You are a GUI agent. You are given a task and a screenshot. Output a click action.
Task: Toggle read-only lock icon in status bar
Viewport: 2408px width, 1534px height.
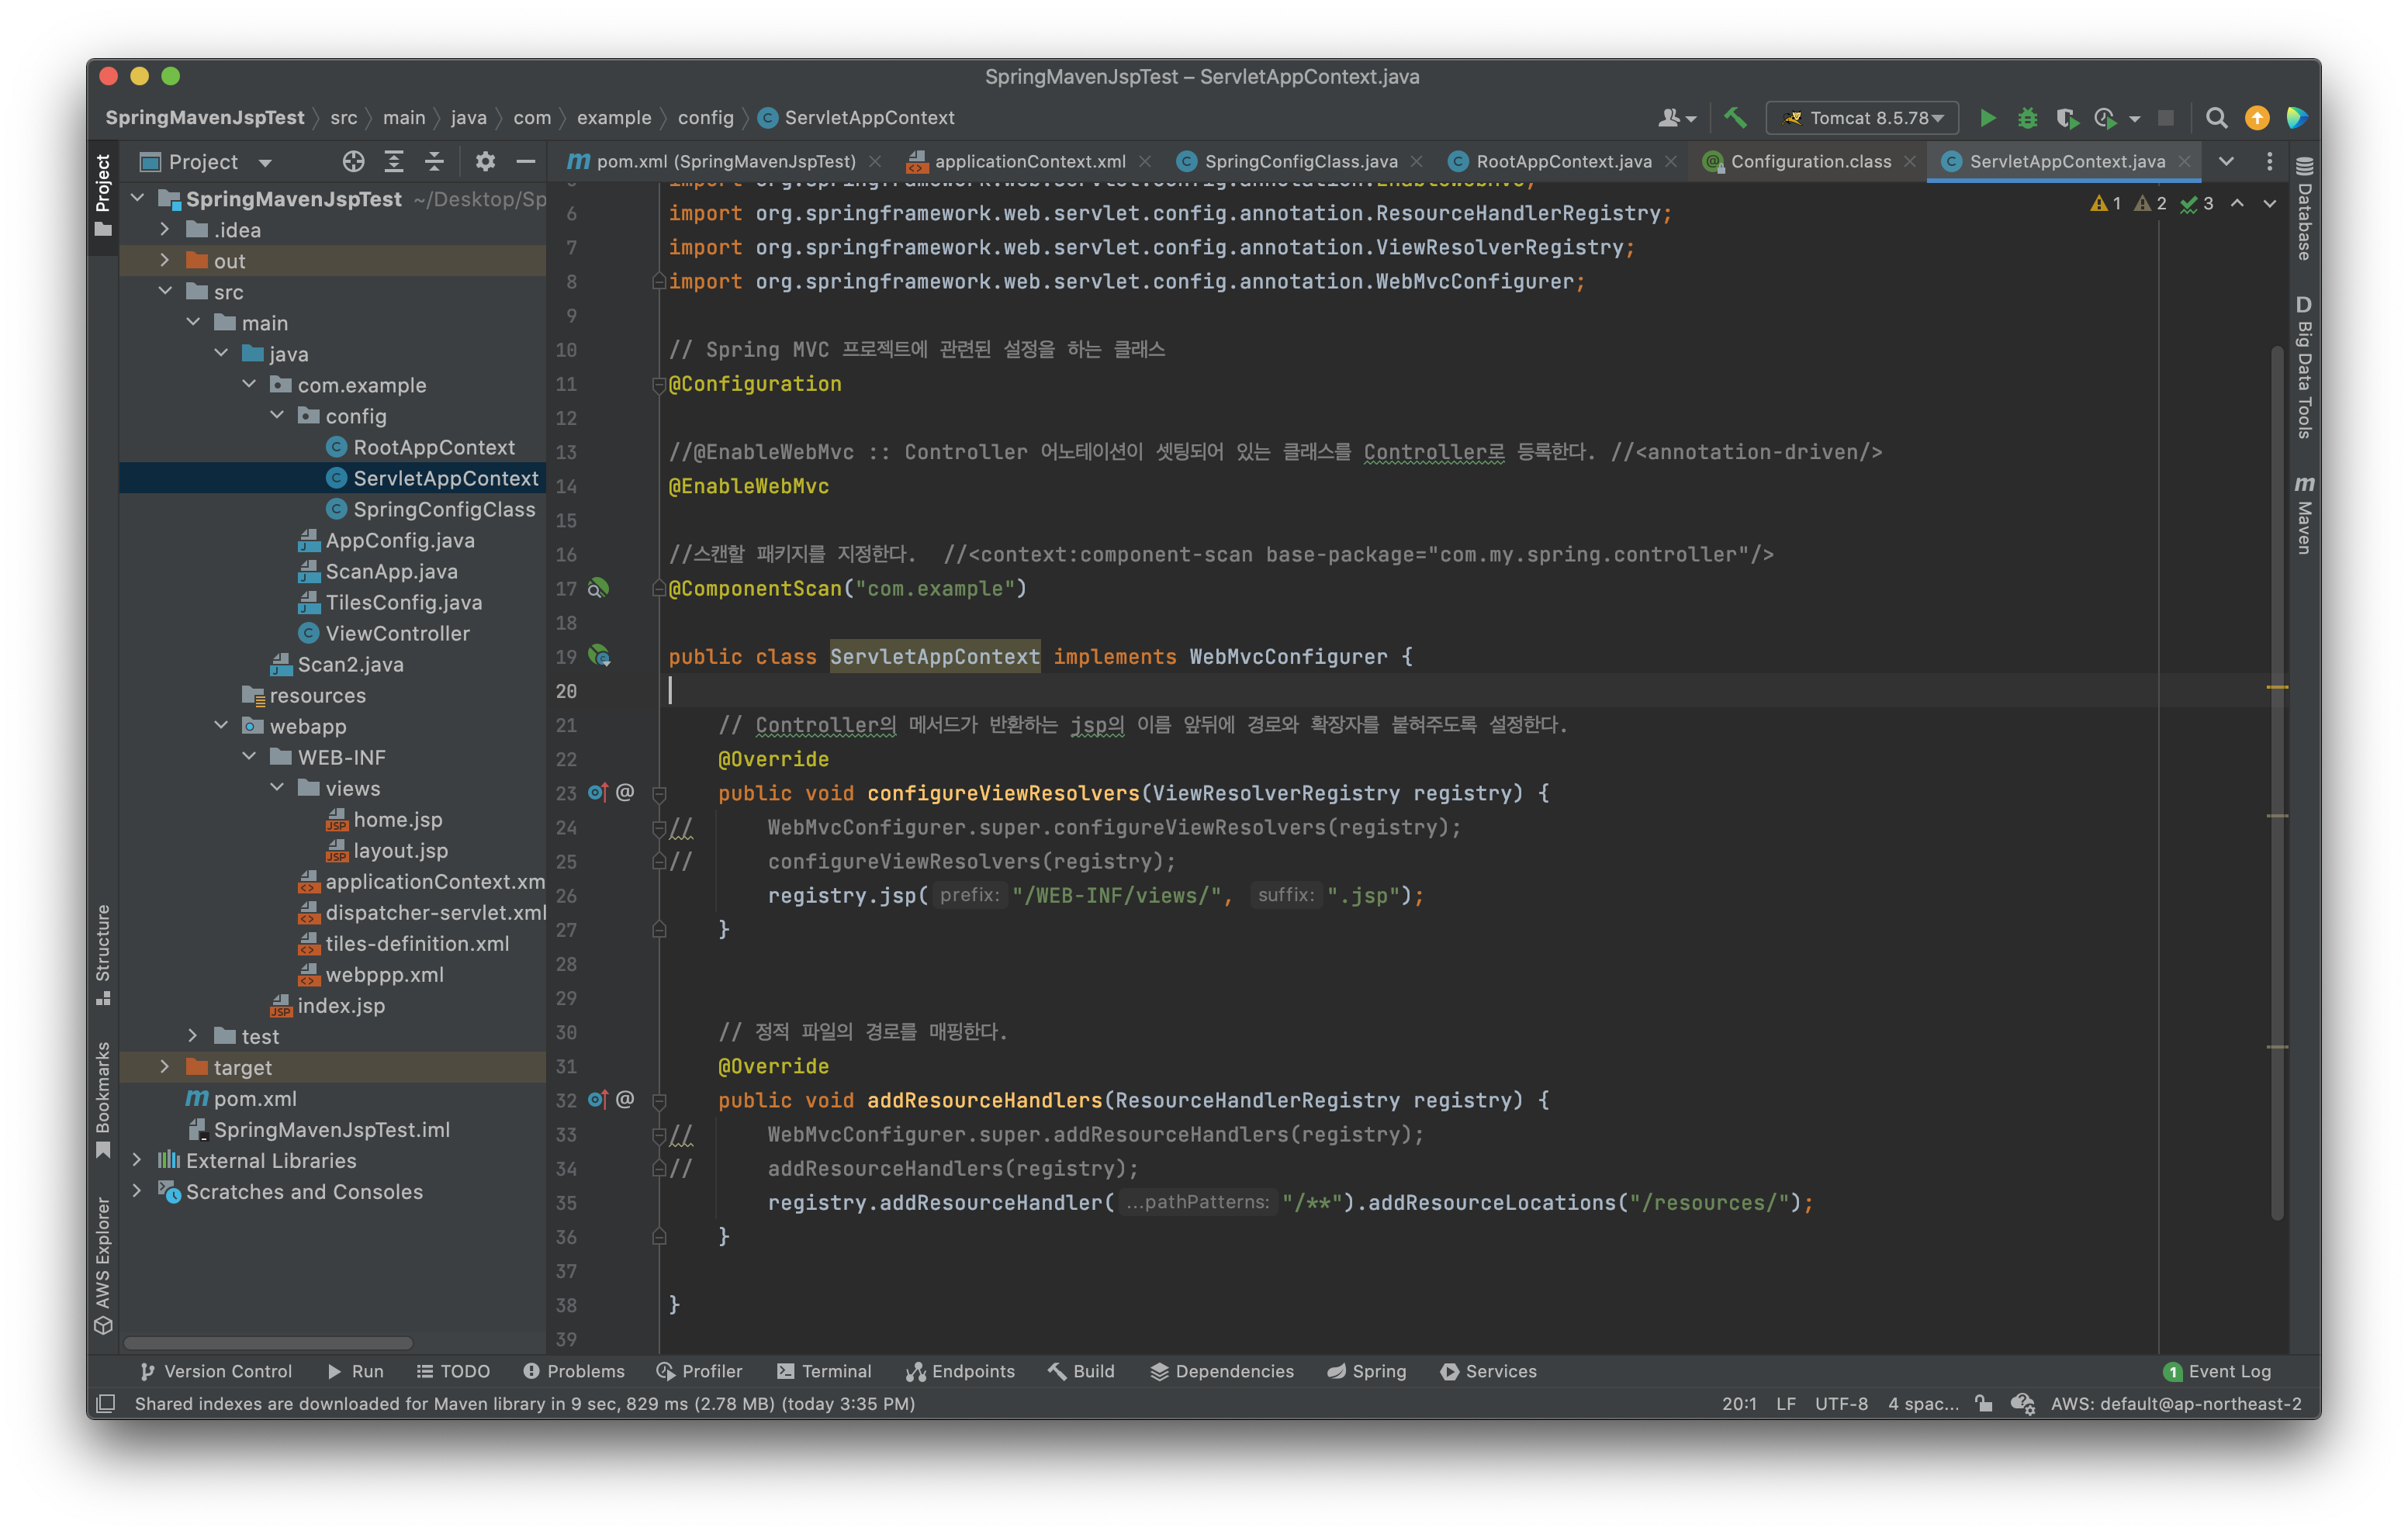point(1984,1403)
